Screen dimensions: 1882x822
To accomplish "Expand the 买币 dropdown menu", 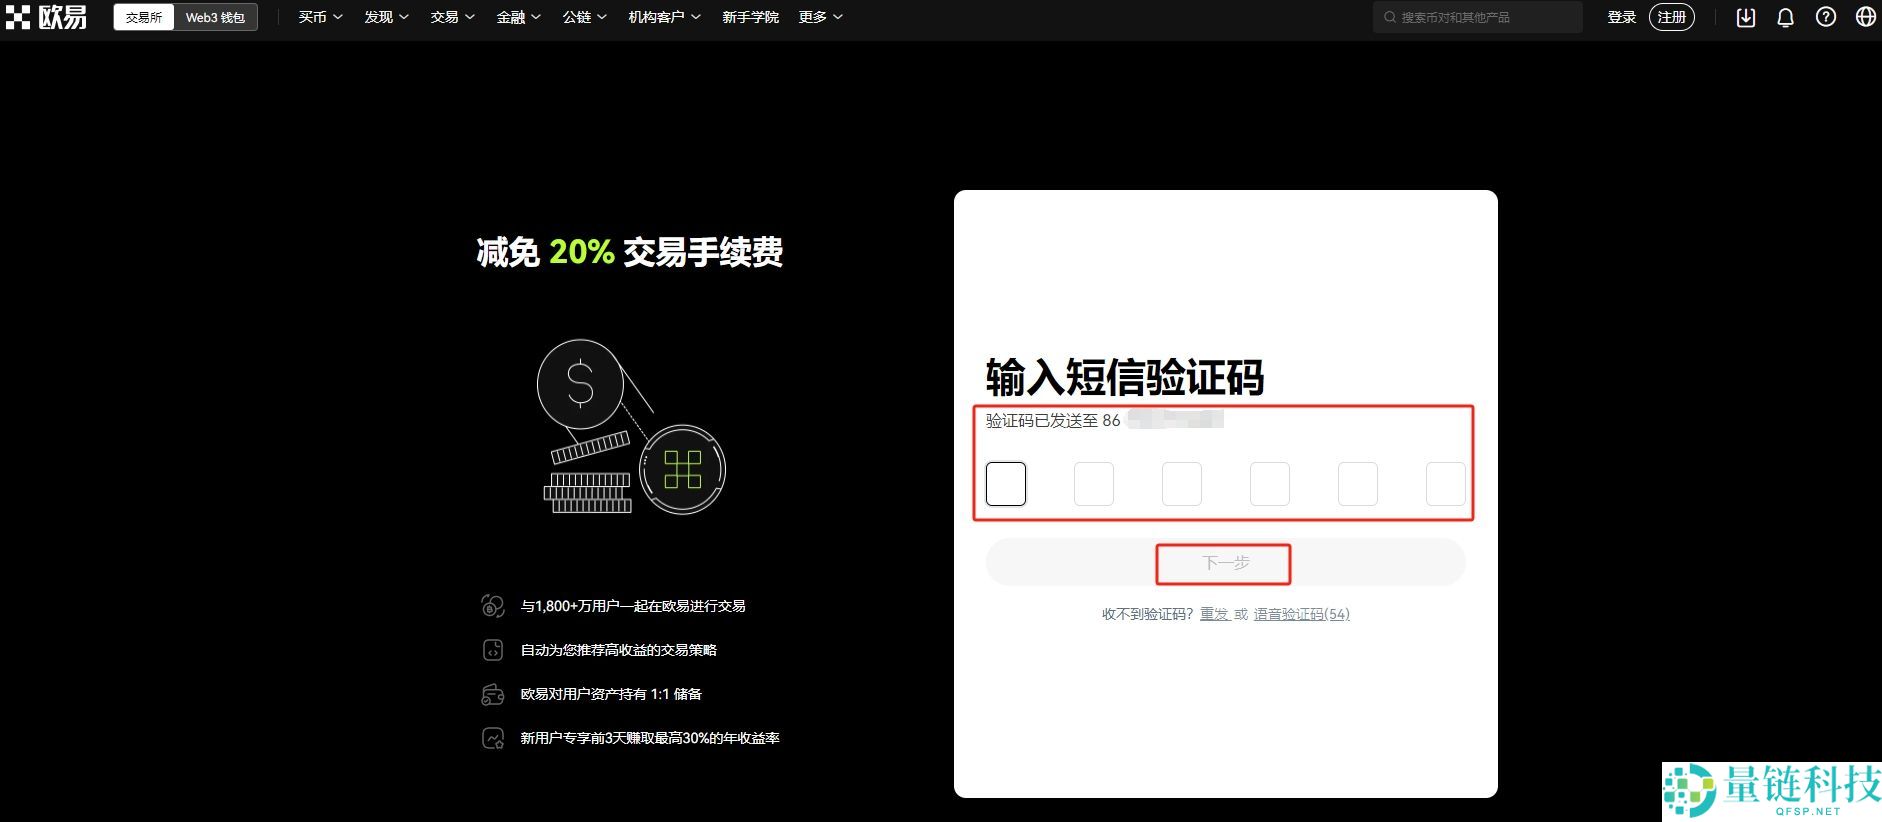I will click(320, 17).
